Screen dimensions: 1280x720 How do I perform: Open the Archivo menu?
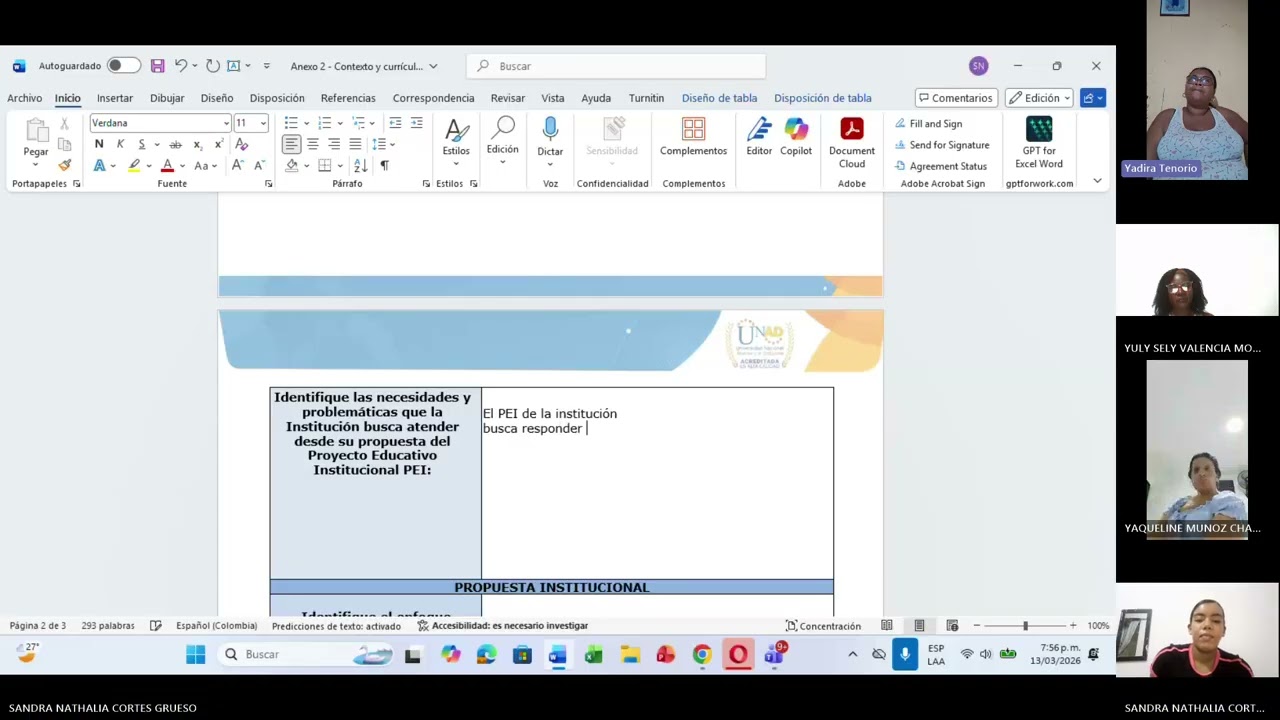25,98
